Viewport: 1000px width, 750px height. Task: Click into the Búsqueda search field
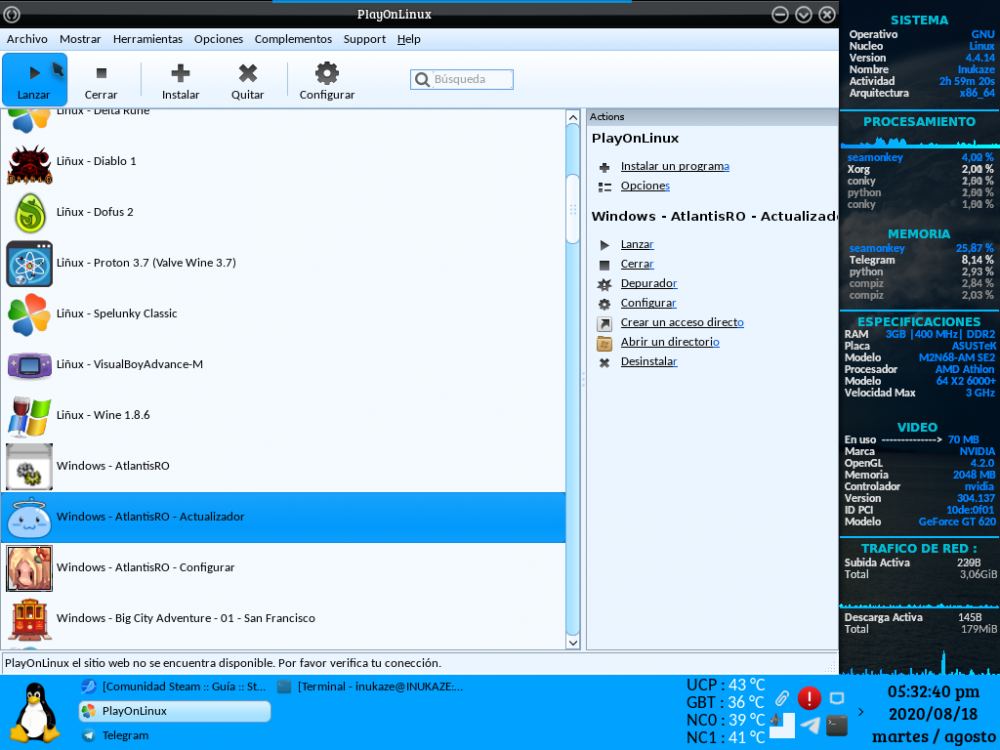click(470, 80)
